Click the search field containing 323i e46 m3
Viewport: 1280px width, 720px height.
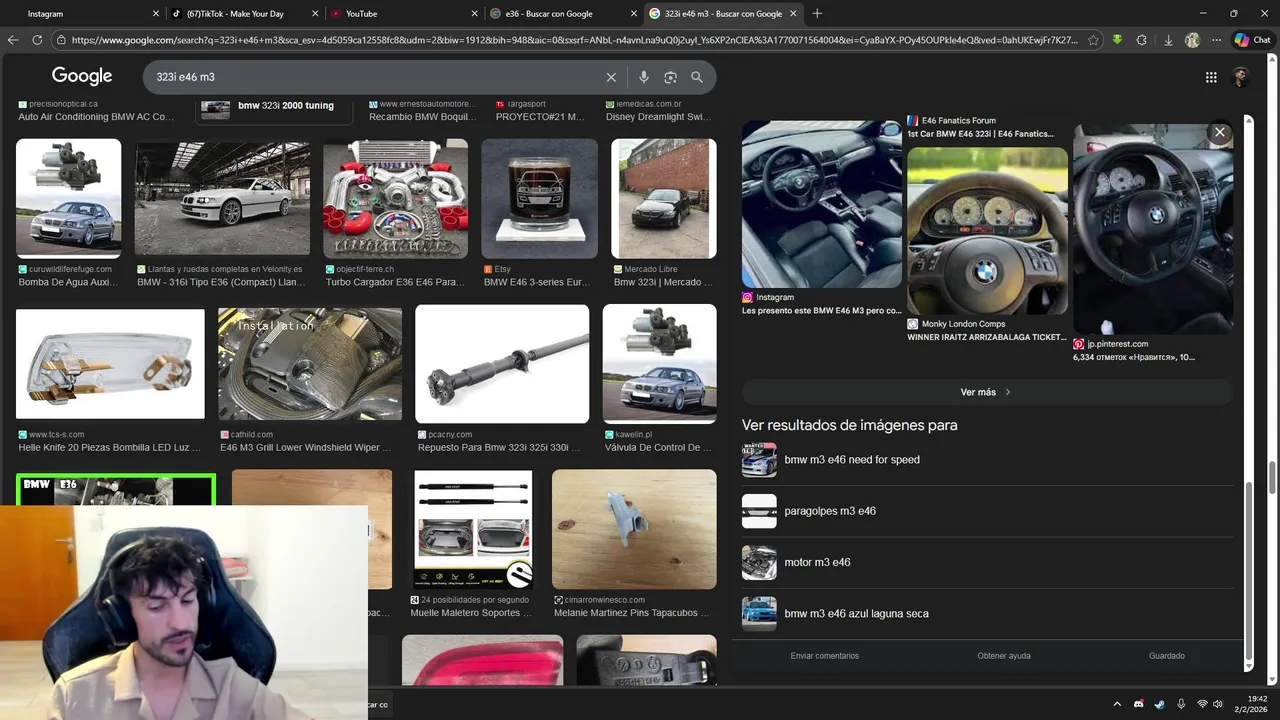[375, 77]
